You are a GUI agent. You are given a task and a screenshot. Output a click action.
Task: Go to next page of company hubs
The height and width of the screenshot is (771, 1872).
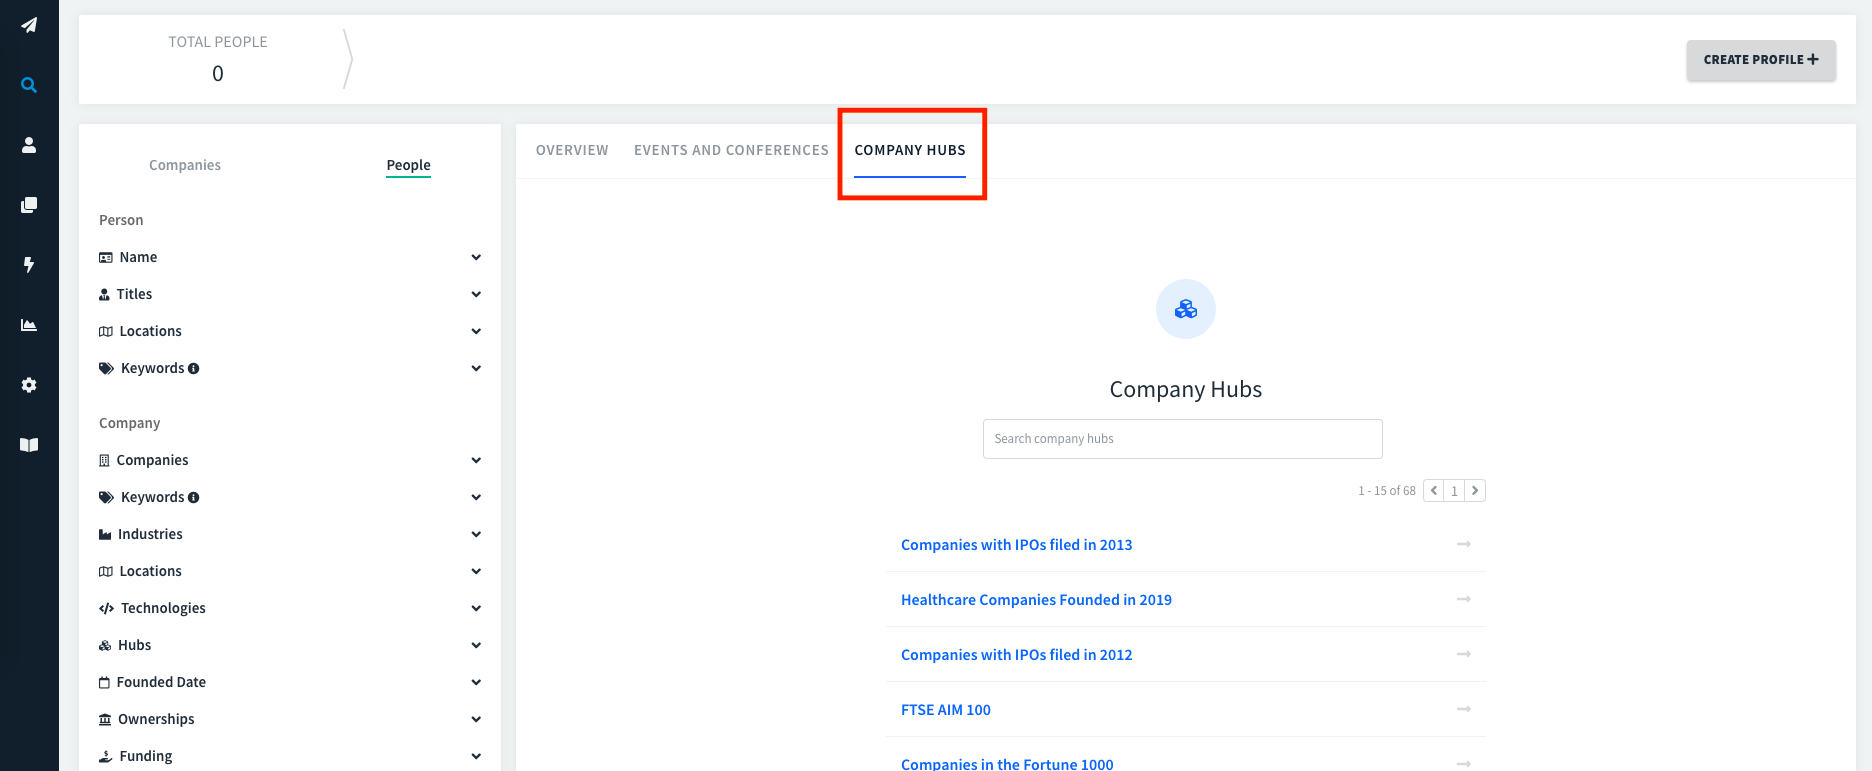click(x=1475, y=490)
